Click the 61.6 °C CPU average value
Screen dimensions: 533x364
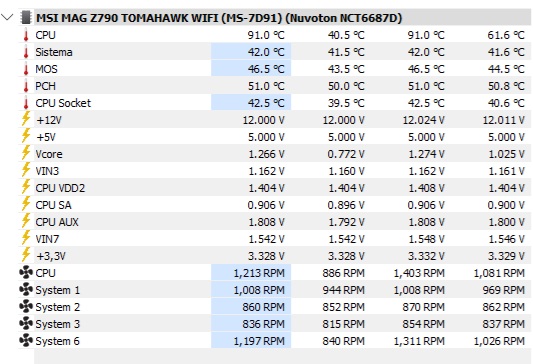tap(506, 35)
